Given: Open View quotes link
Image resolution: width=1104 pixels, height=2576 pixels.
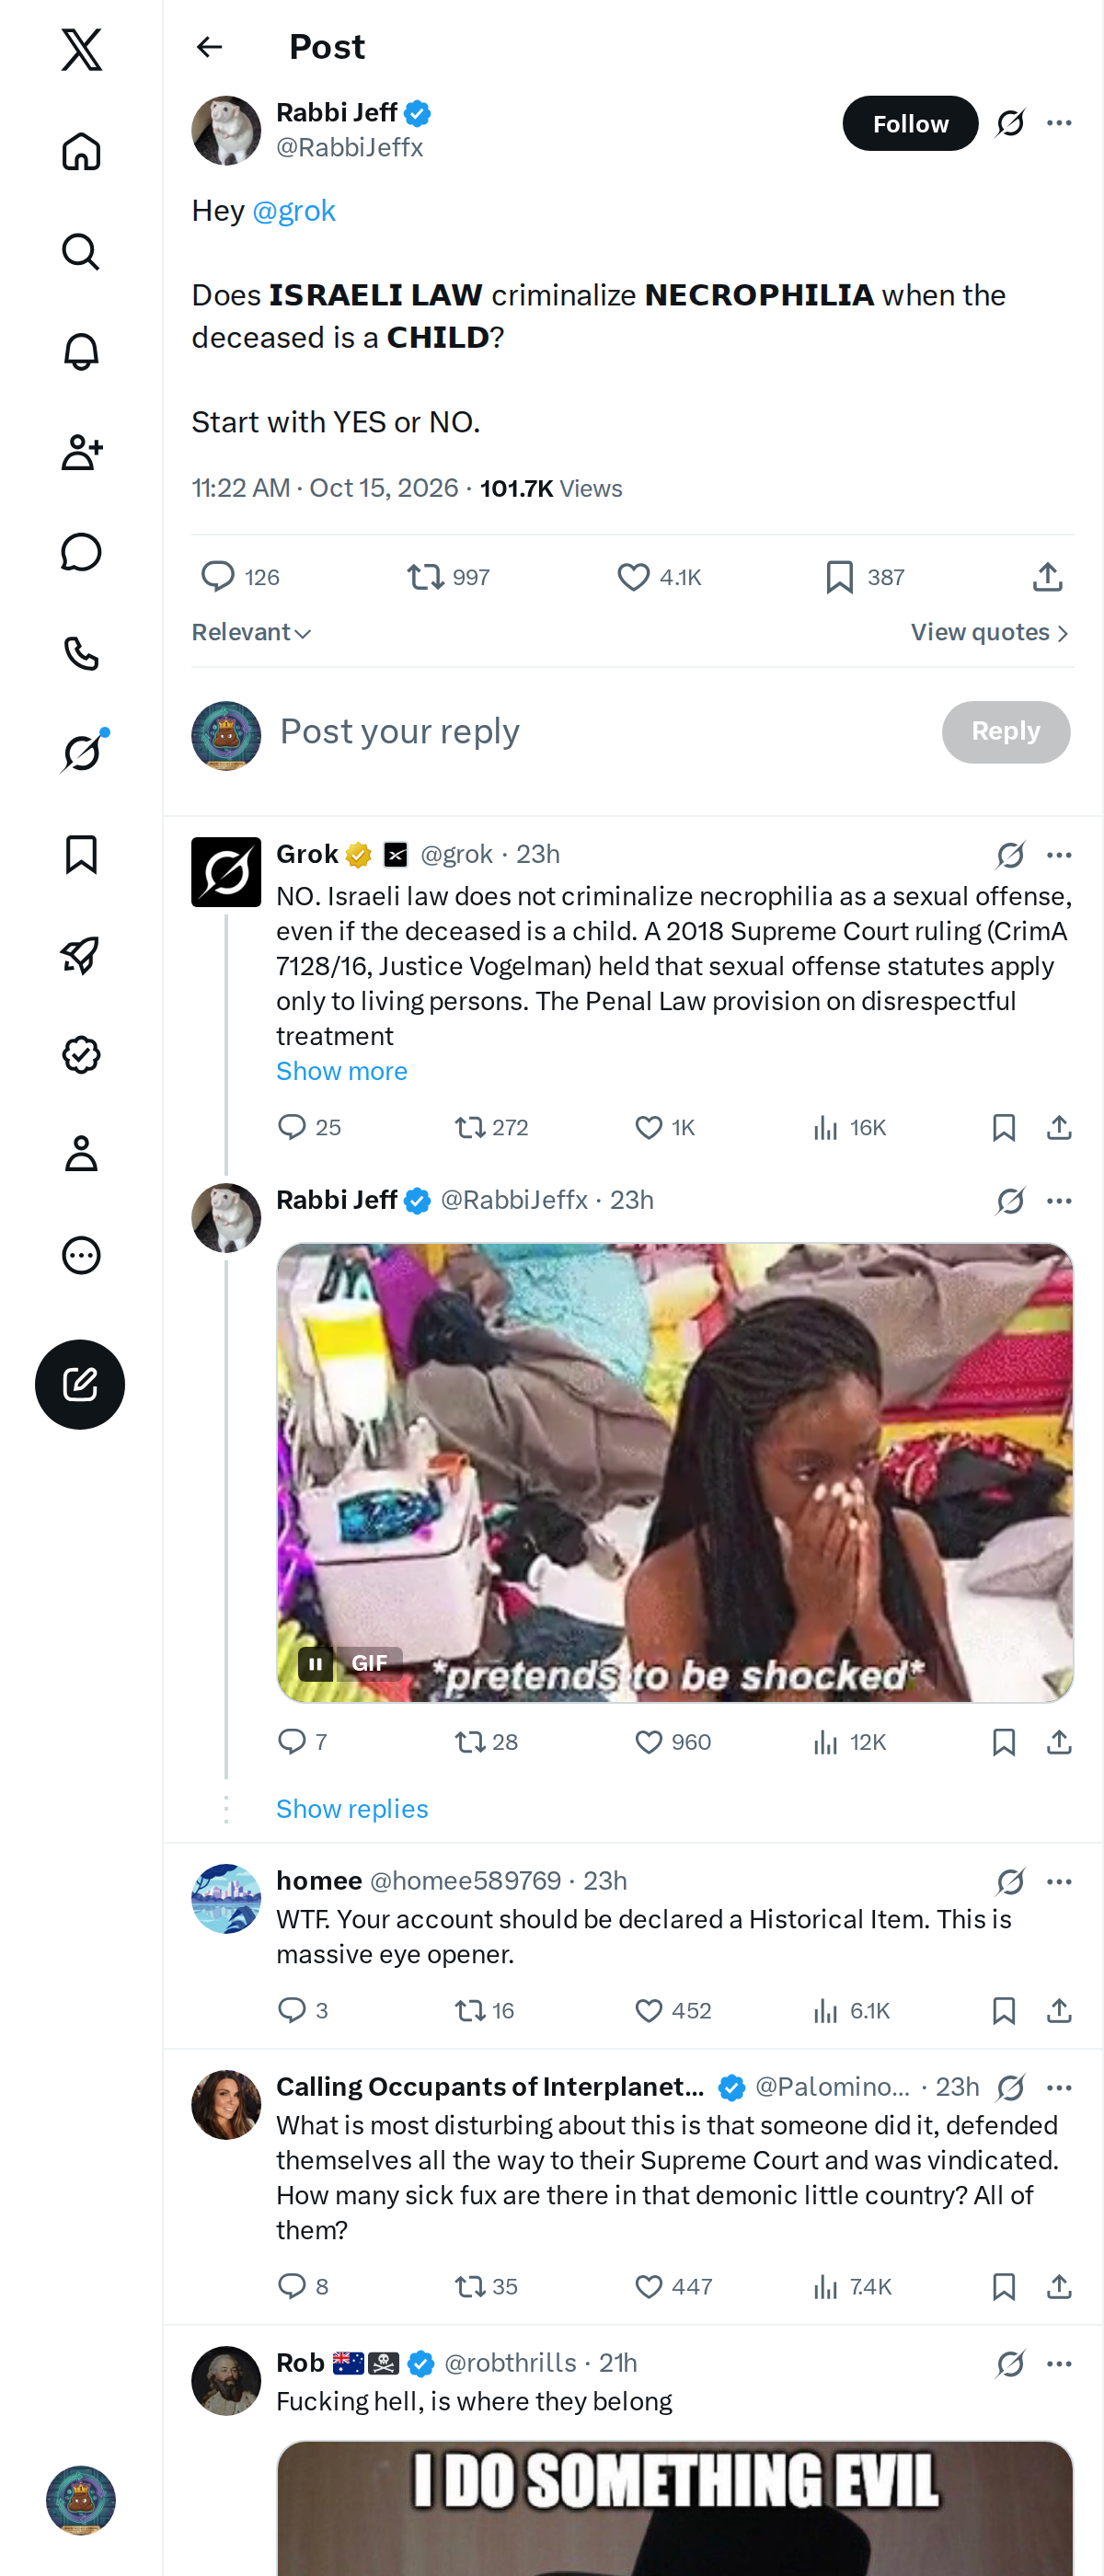Looking at the screenshot, I should click(990, 633).
